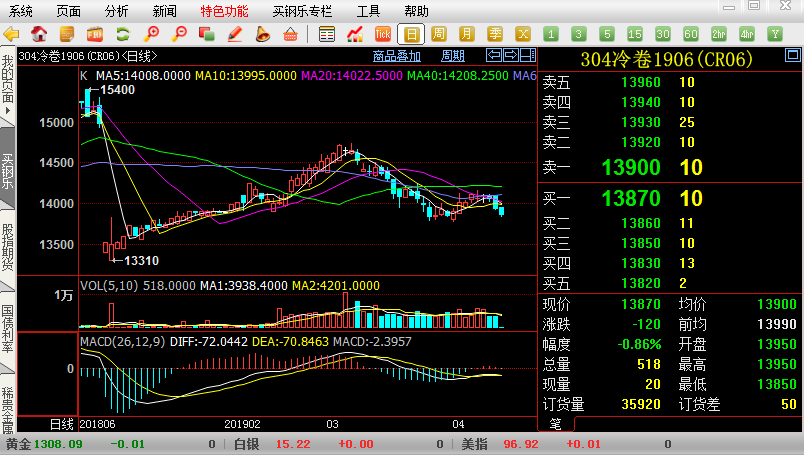Click the zoom in magnifier icon
The width and height of the screenshot is (804, 455).
(x=152, y=34)
